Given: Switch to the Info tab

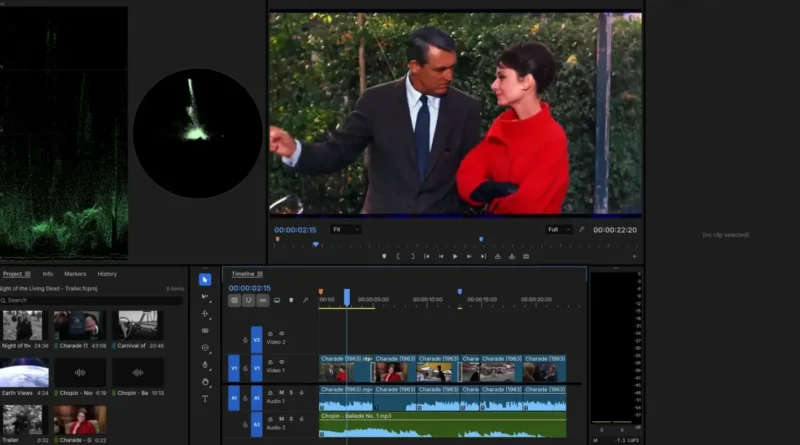Looking at the screenshot, I should point(47,274).
